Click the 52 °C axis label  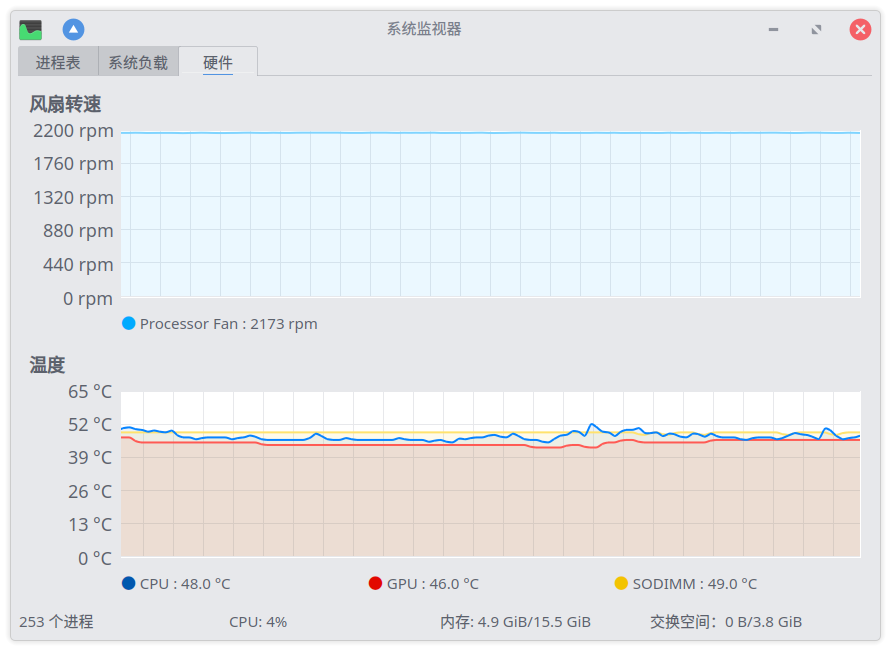(x=90, y=424)
